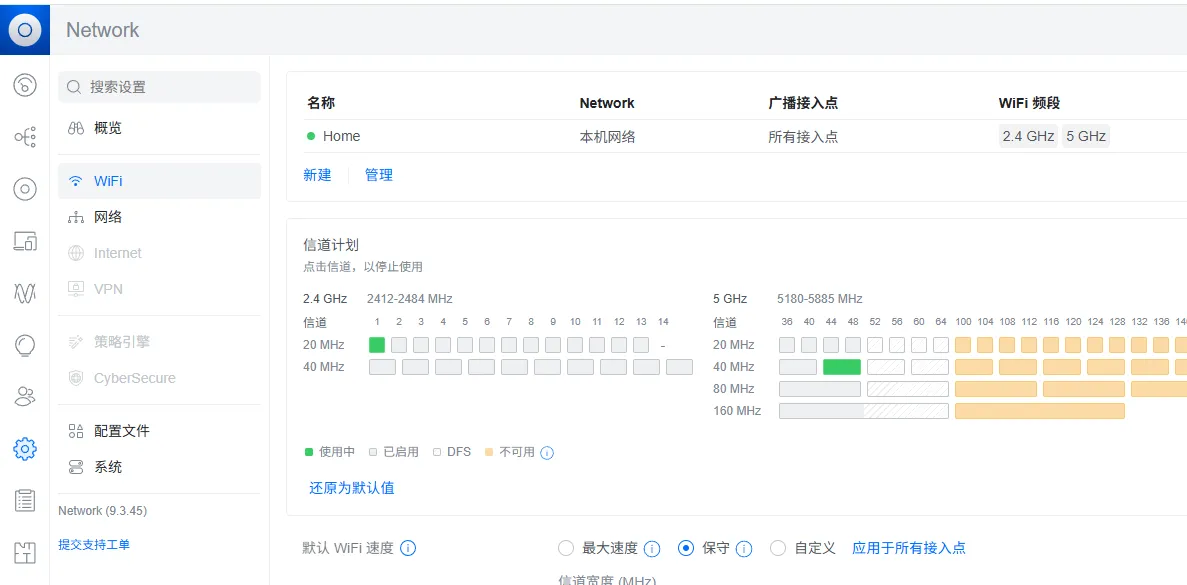Click 提交支持工单 link
This screenshot has height=585, width=1187.
click(94, 544)
